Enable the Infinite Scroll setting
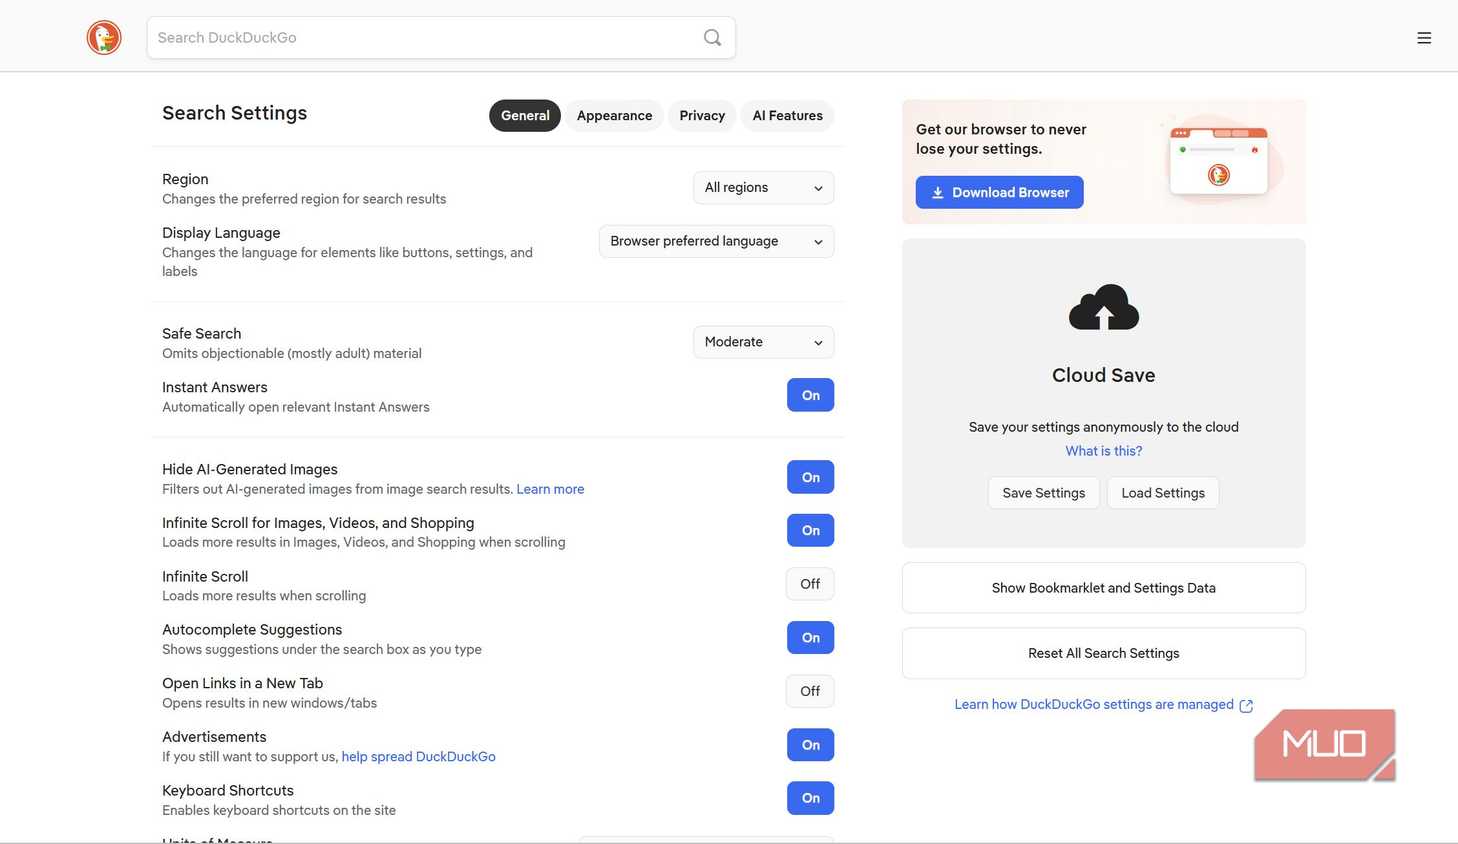The image size is (1458, 844). click(x=810, y=584)
